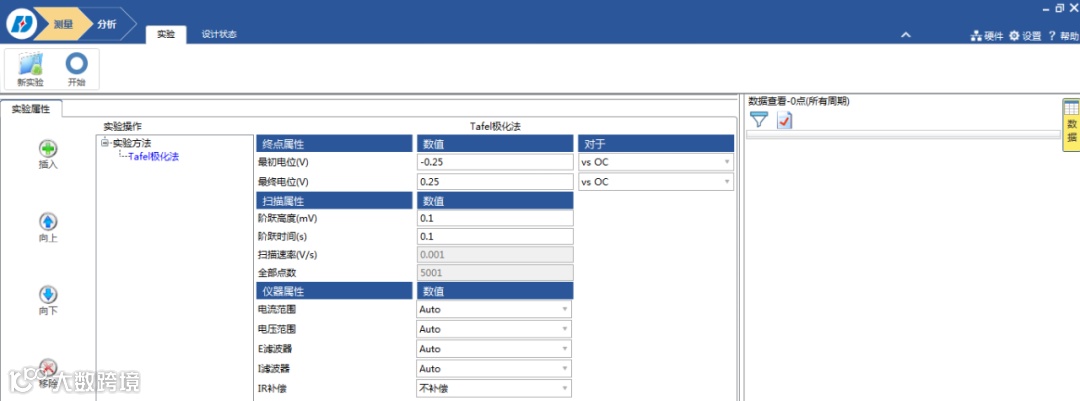Click the 最初电位(V) label
The image size is (1080, 401).
(x=282, y=163)
